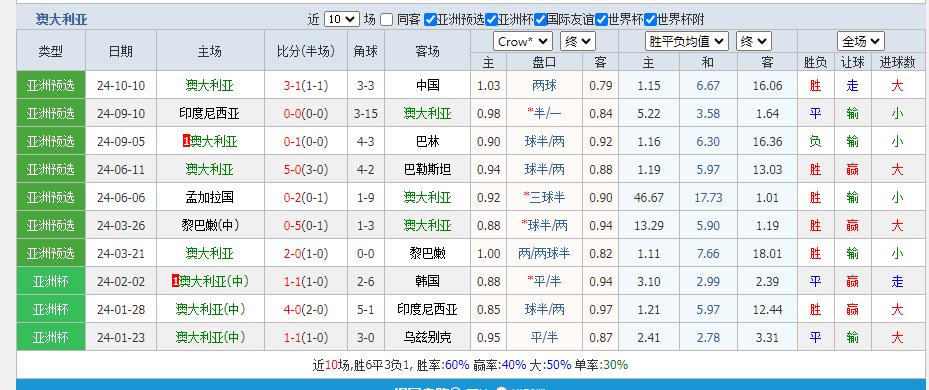Image resolution: width=929 pixels, height=390 pixels.
Task: Click handicap value *平/半
Action: click(x=544, y=282)
